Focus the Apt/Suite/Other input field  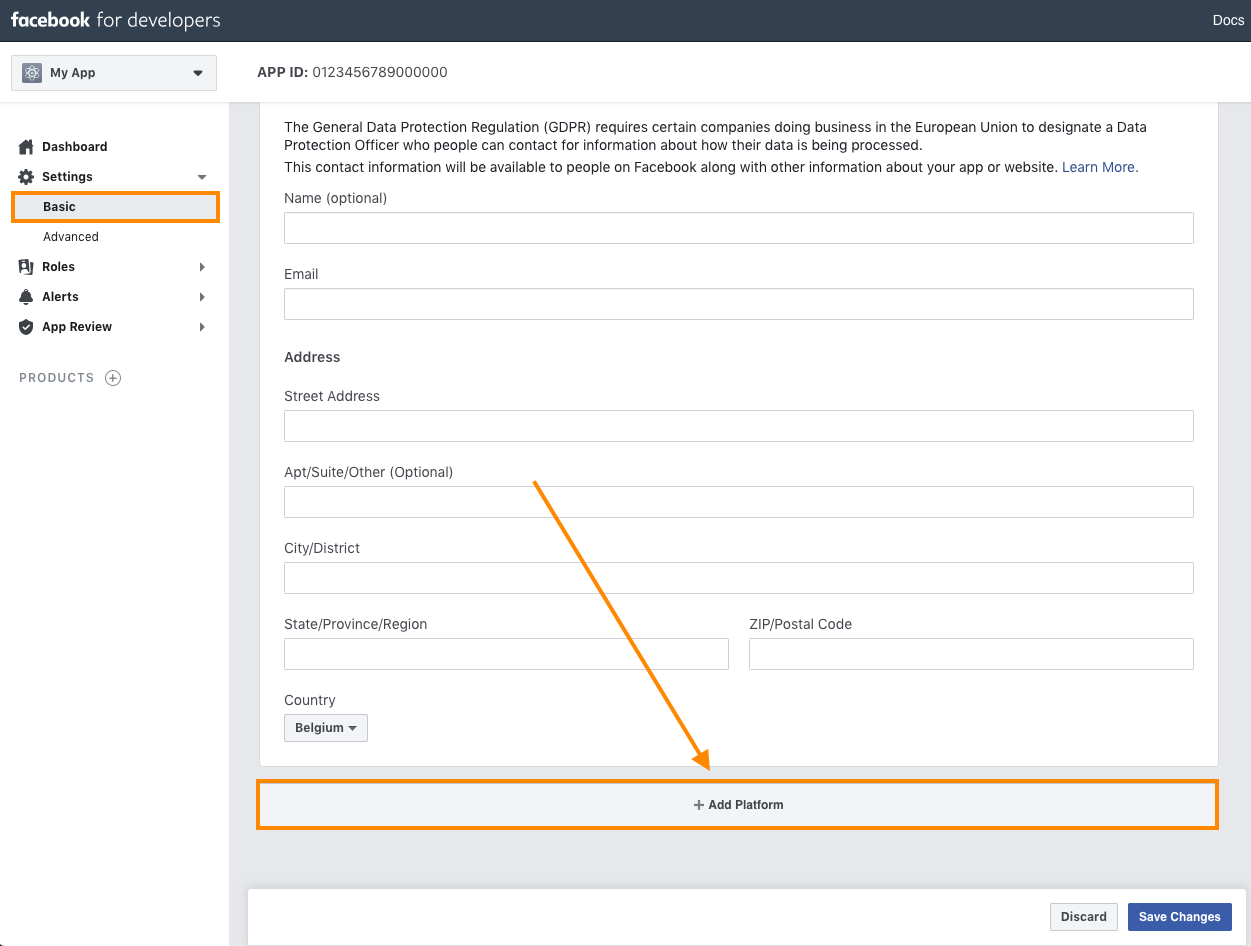[739, 502]
